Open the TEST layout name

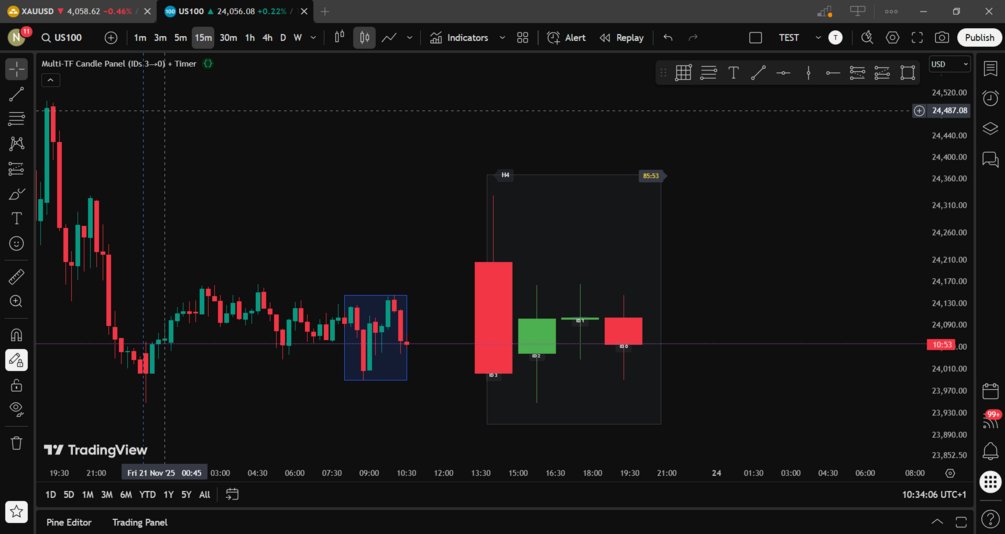point(789,38)
